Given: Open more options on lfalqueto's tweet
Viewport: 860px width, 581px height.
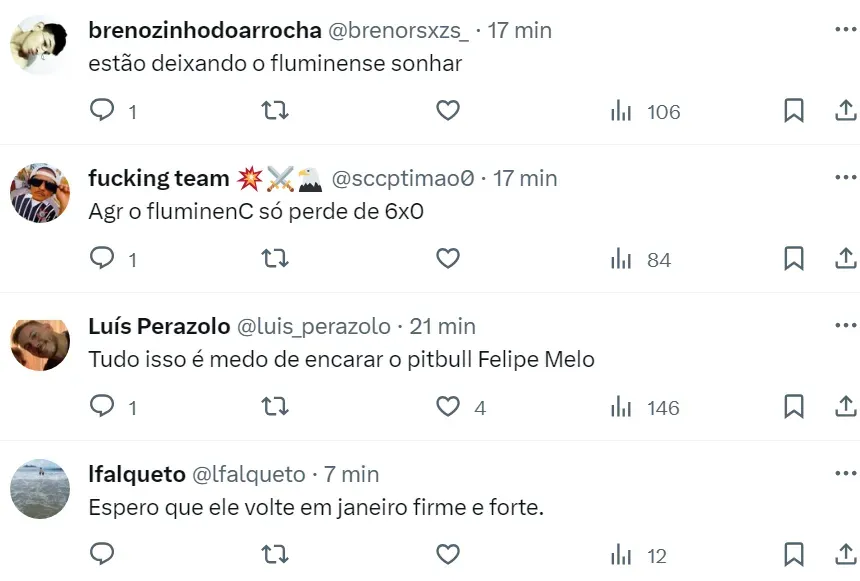Looking at the screenshot, I should [x=845, y=474].
